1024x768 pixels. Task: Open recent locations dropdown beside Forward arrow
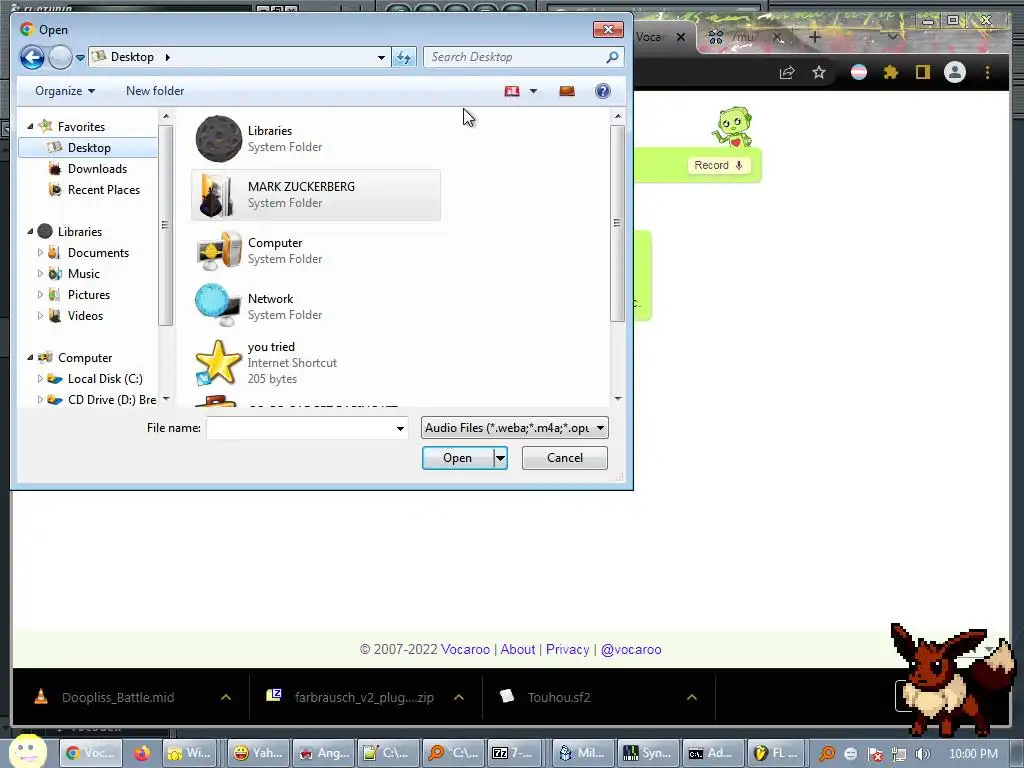tap(80, 57)
